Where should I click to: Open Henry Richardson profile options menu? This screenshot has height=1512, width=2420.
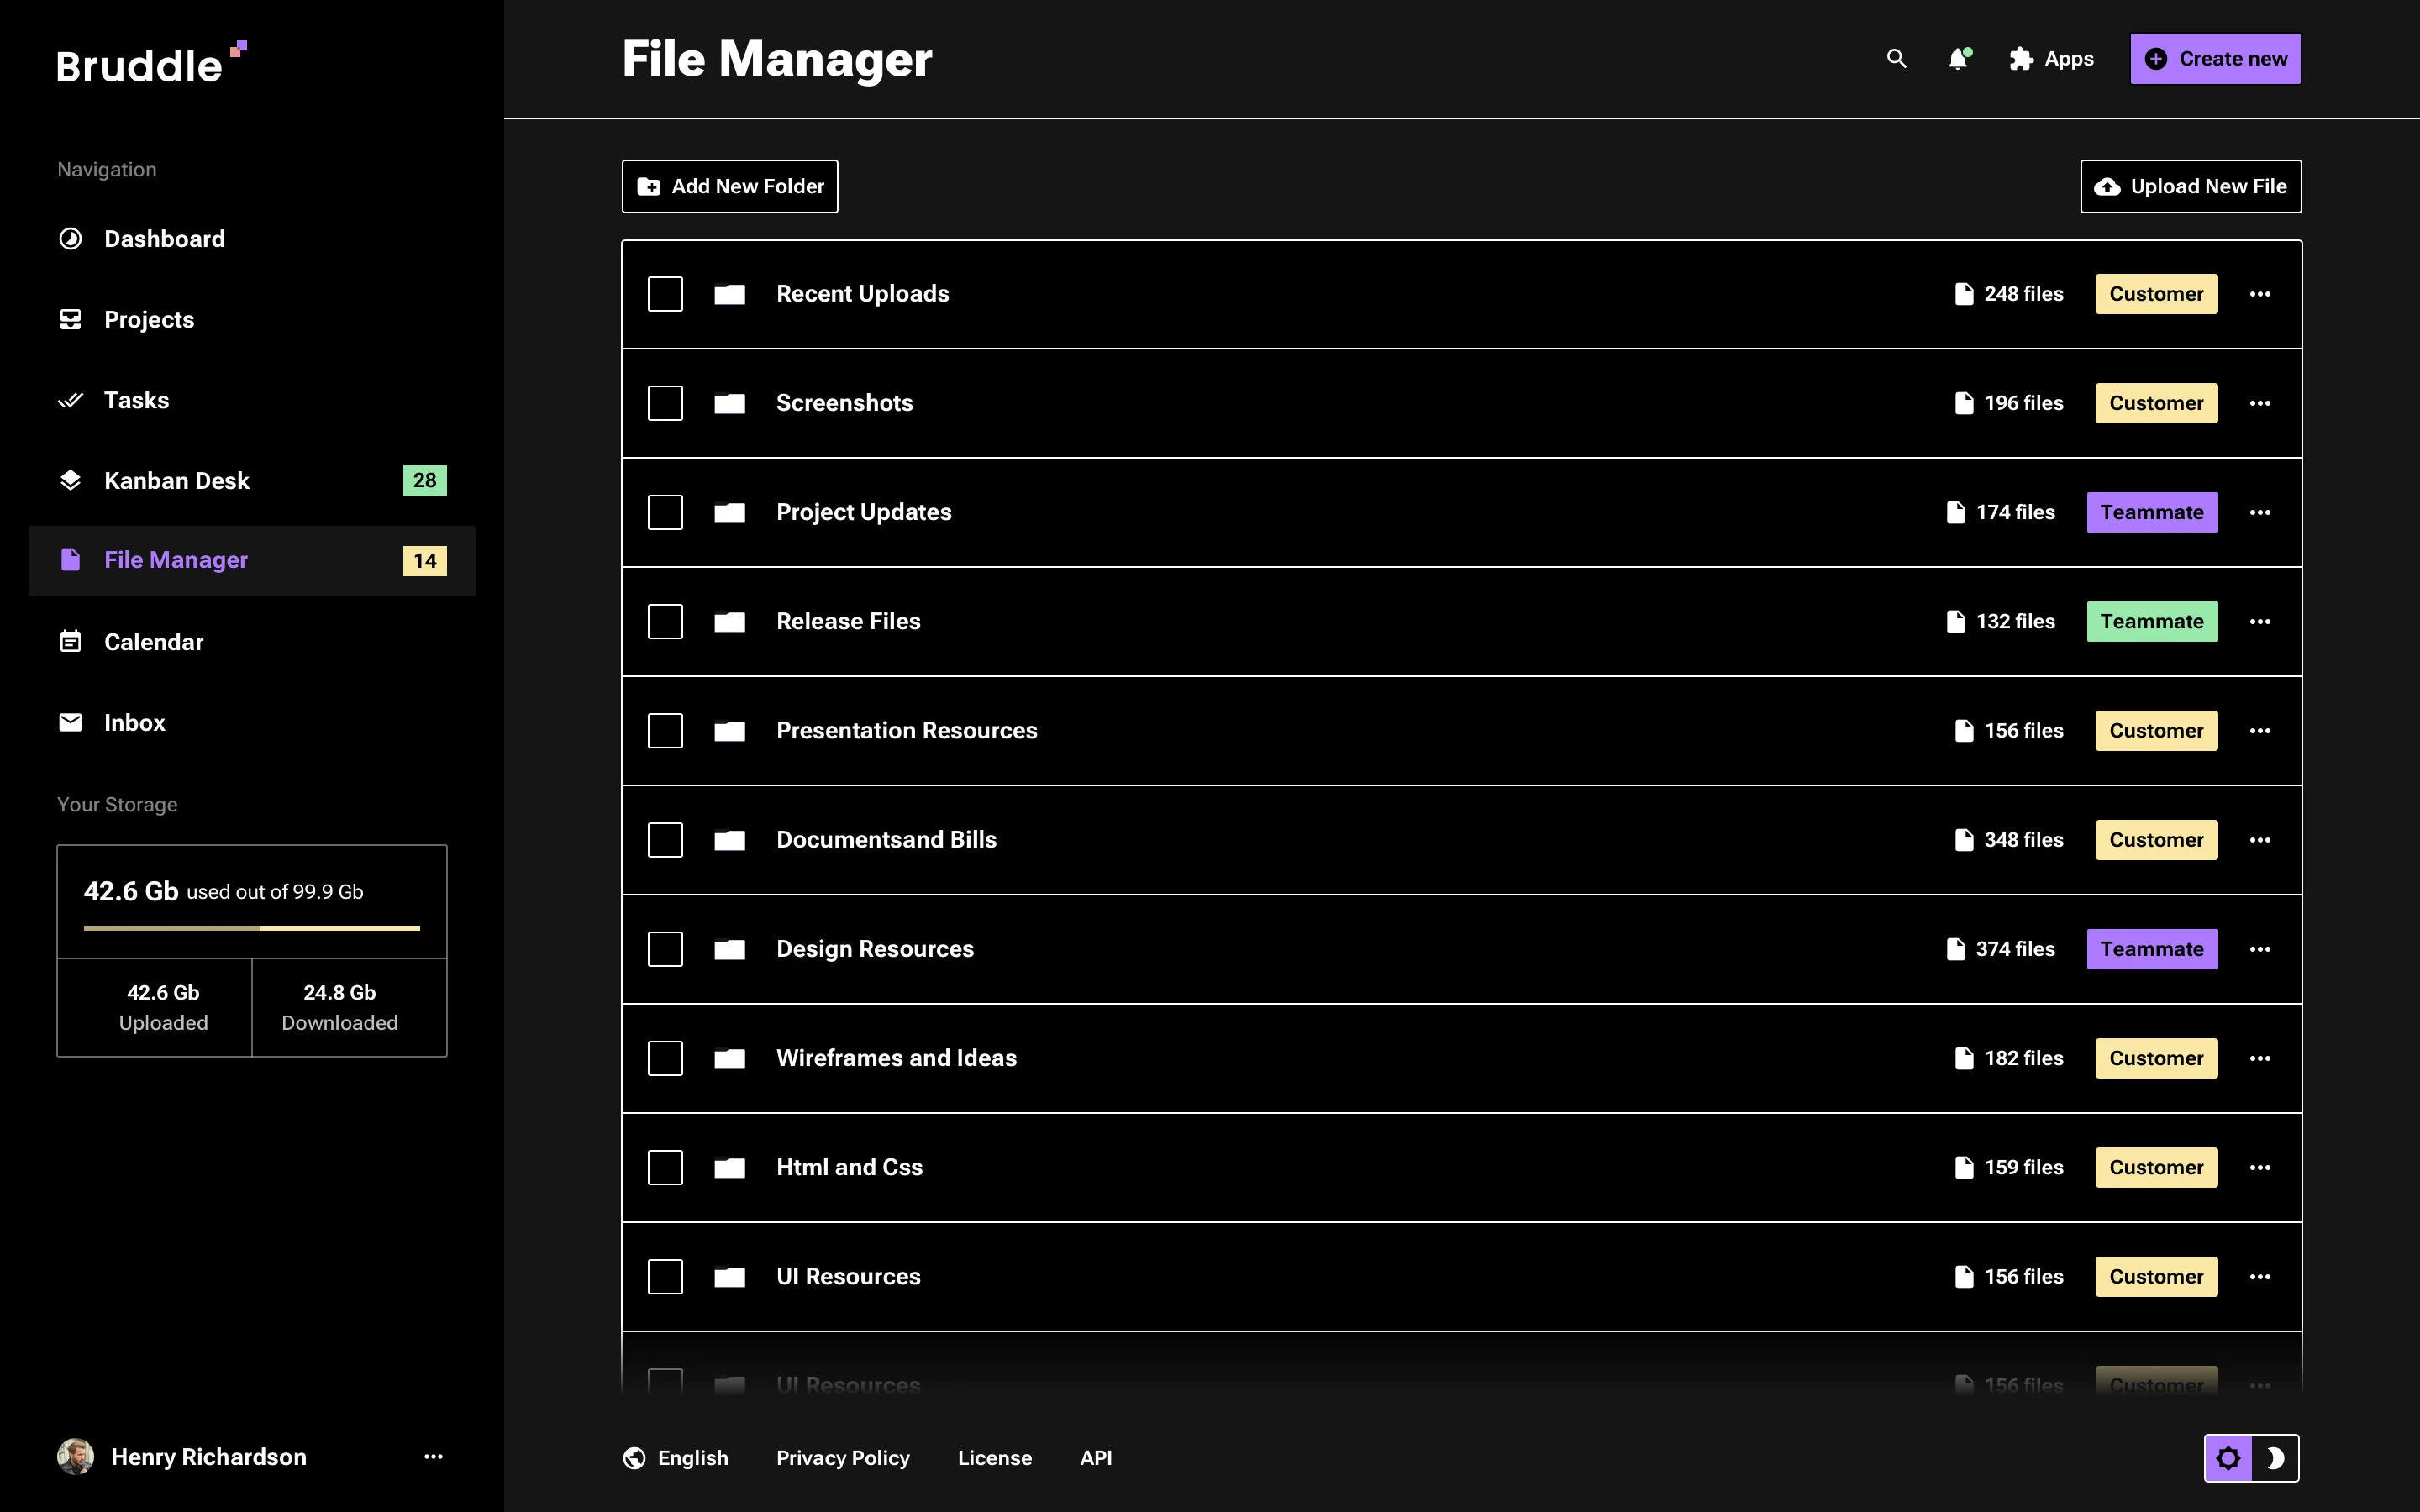coord(433,1457)
